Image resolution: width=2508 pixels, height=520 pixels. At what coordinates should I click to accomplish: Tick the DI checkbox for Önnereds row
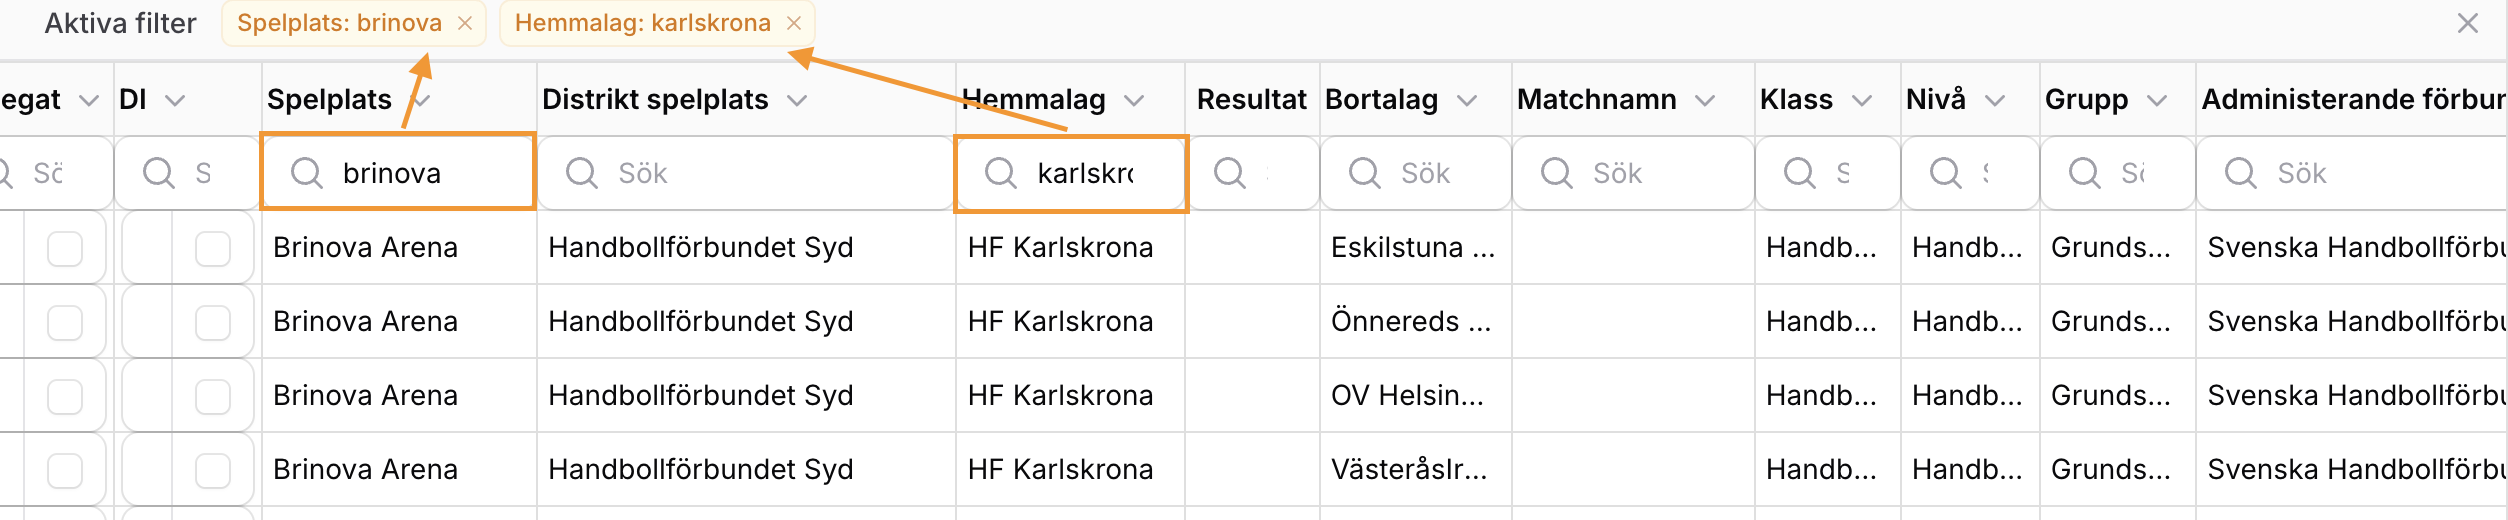[x=213, y=322]
